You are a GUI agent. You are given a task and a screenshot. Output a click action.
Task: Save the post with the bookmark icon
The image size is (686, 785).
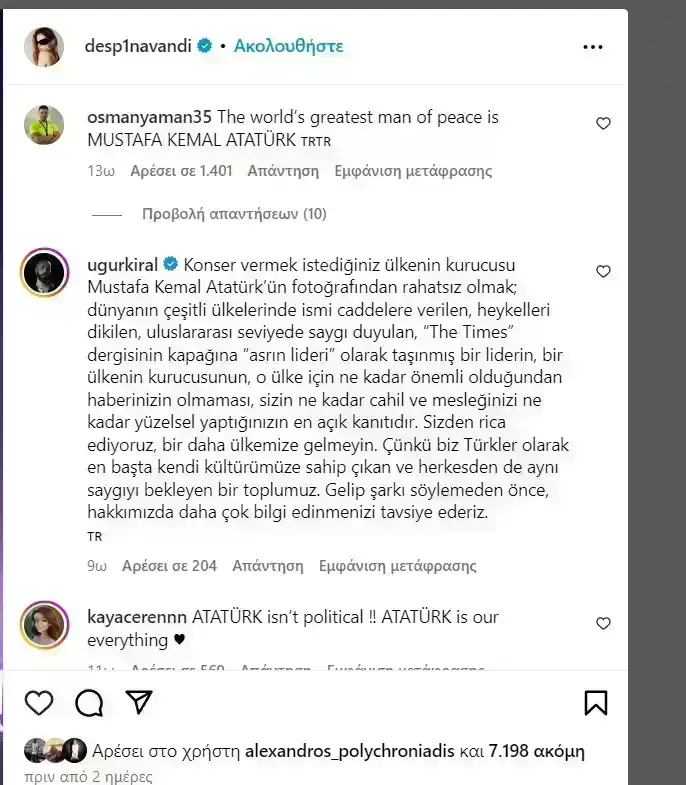[x=596, y=702]
